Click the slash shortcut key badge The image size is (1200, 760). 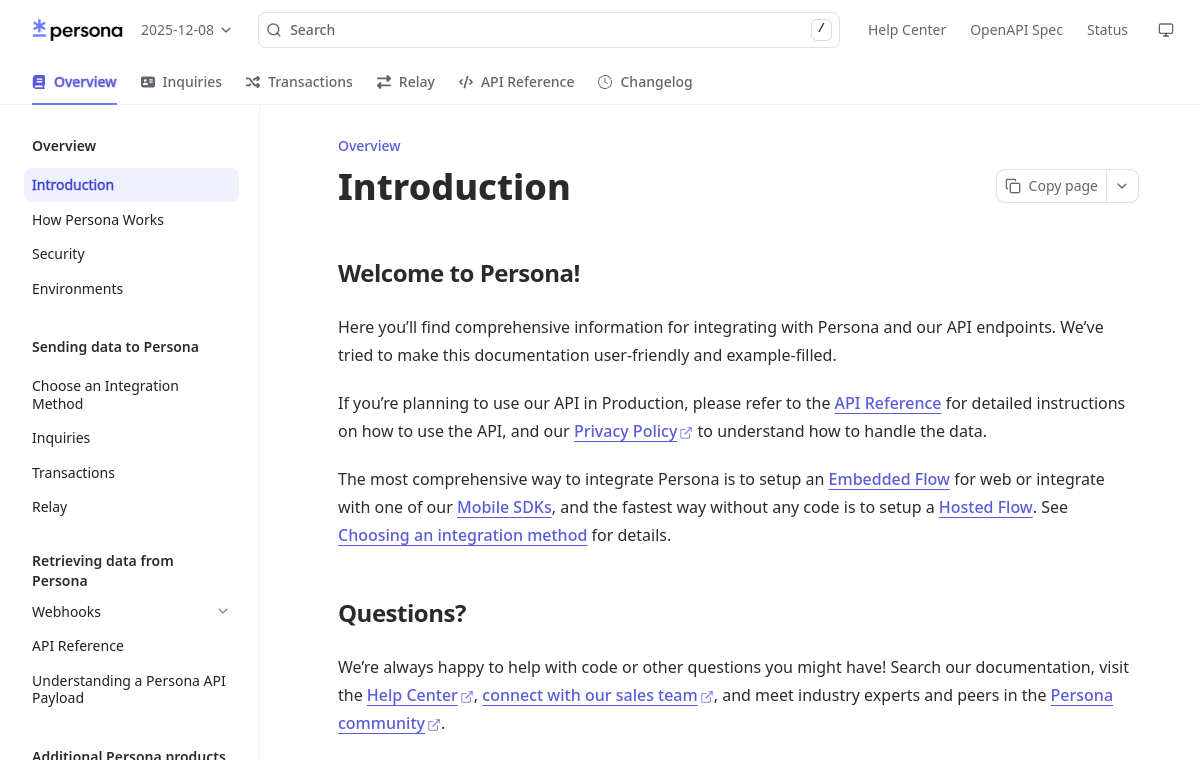(821, 29)
